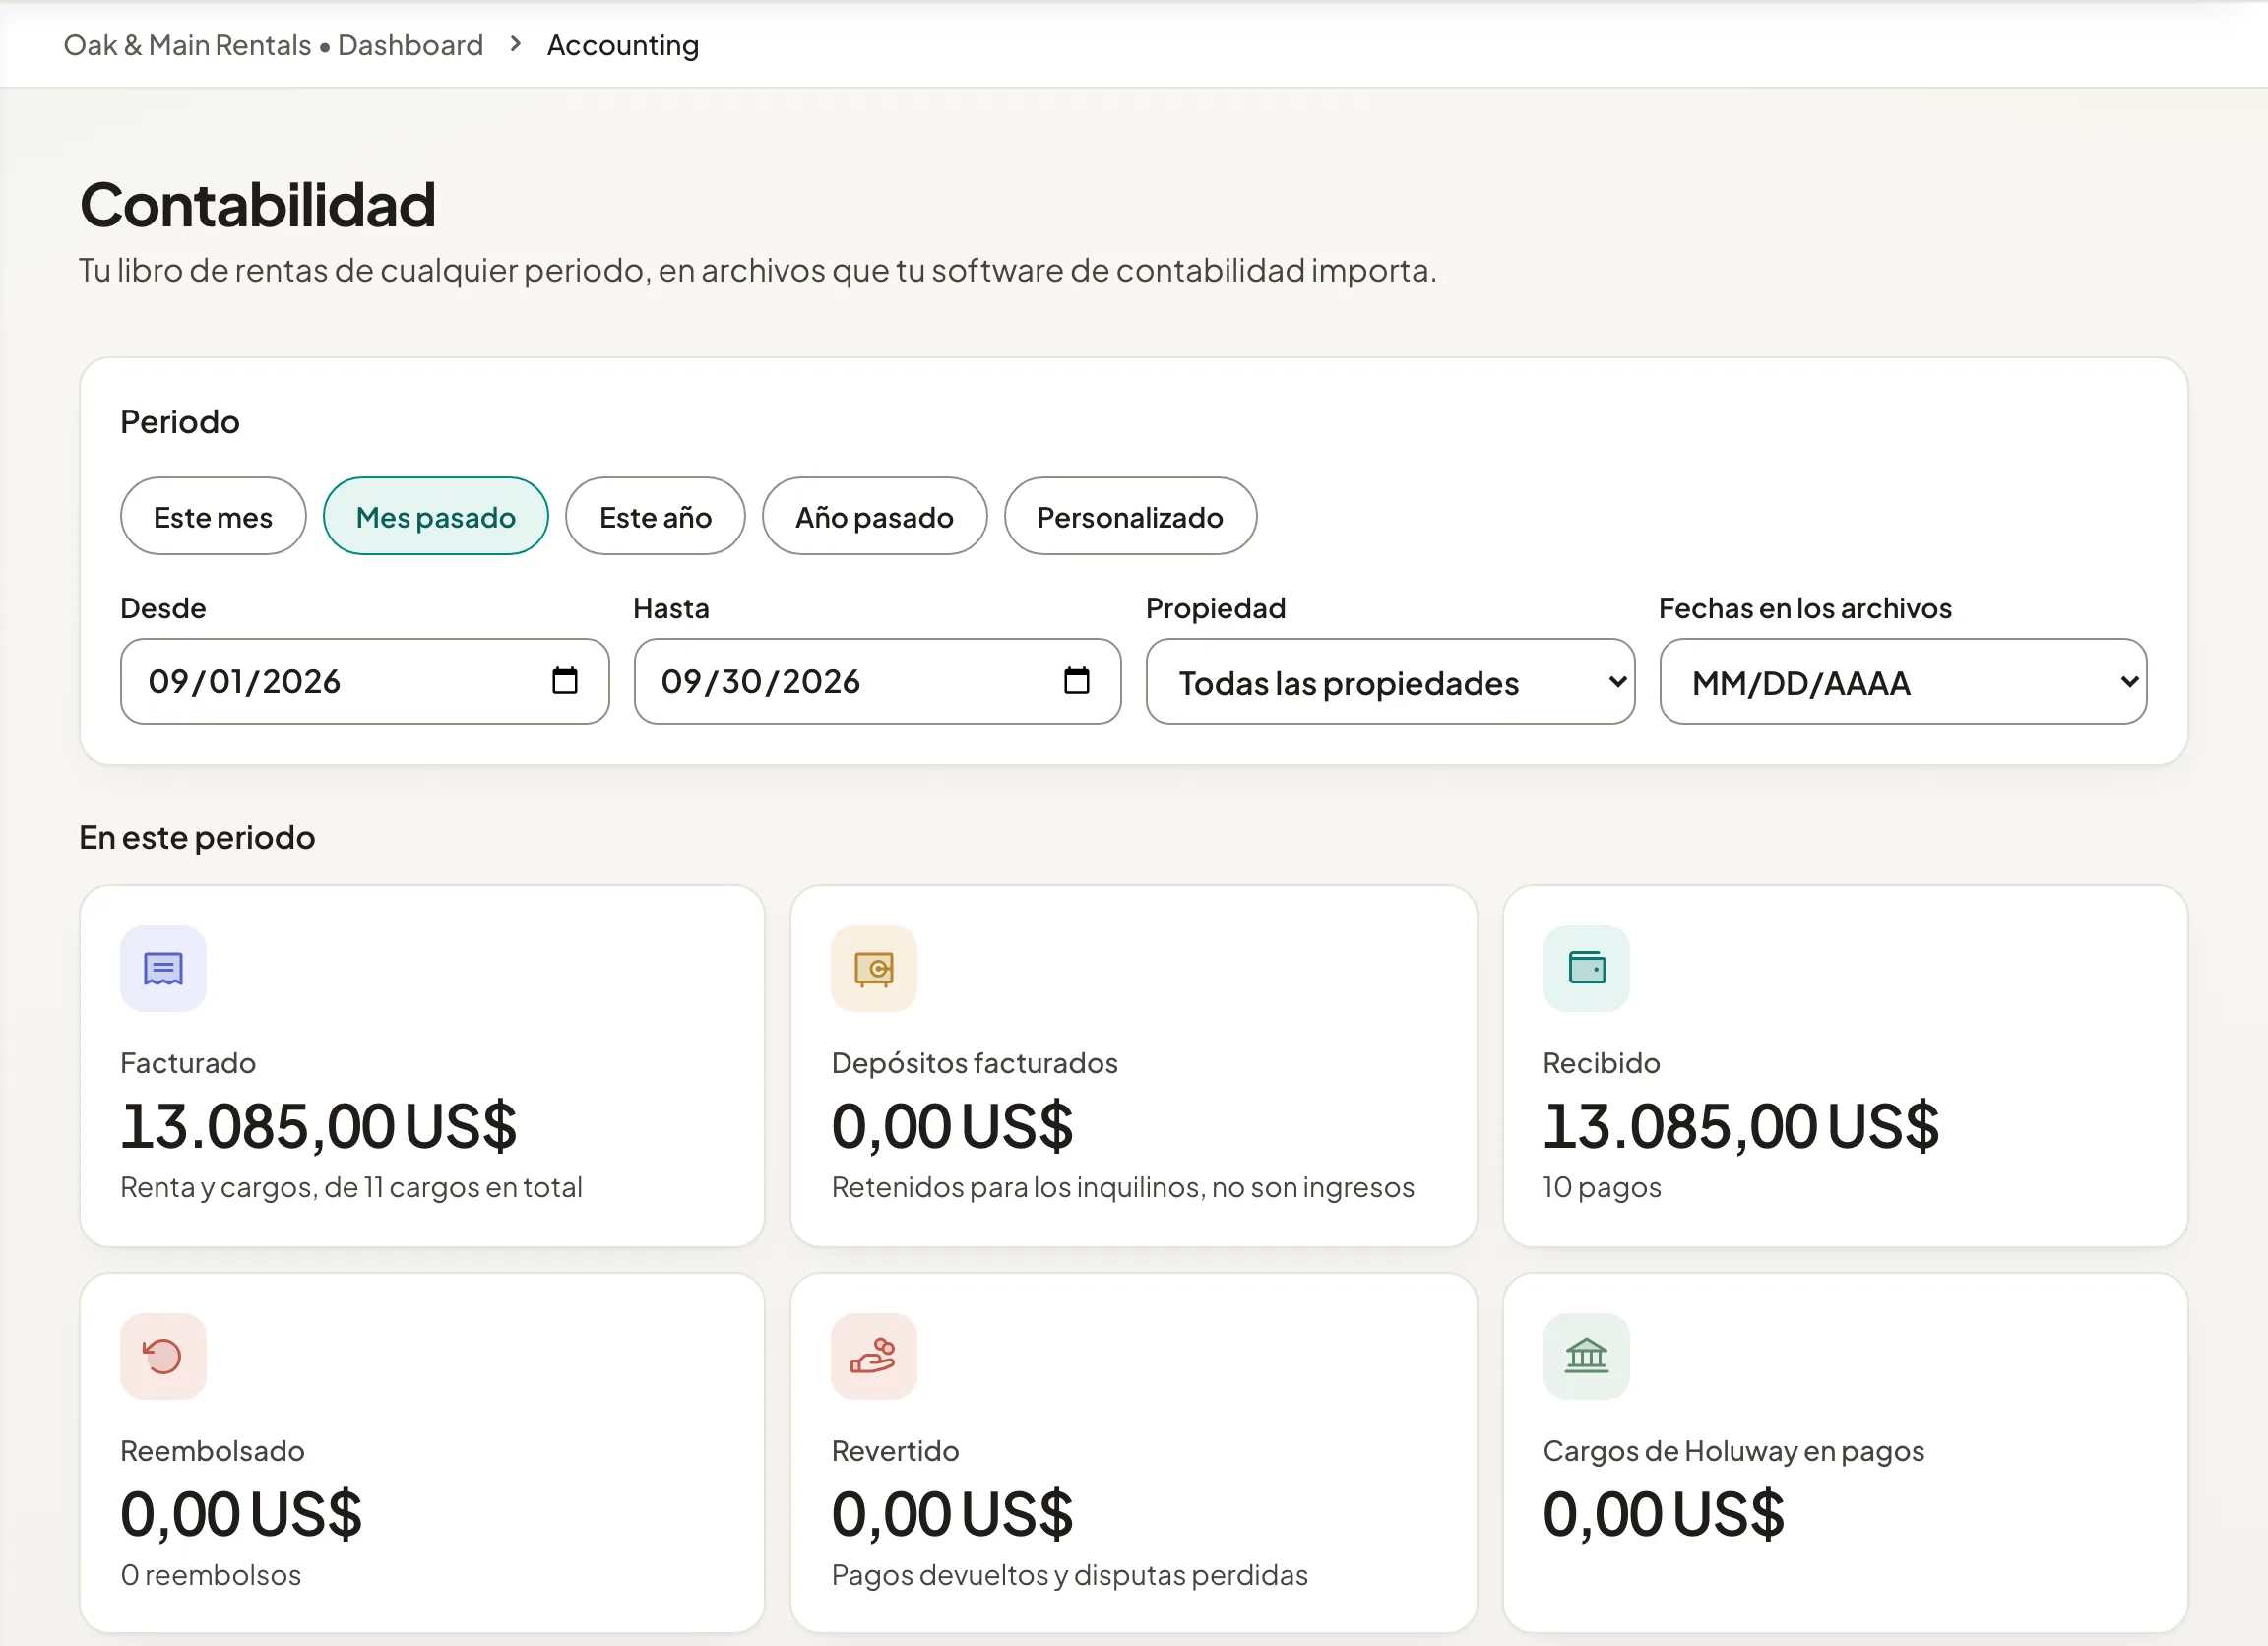Click the Revertido 0,00 US$ amount

[952, 1514]
